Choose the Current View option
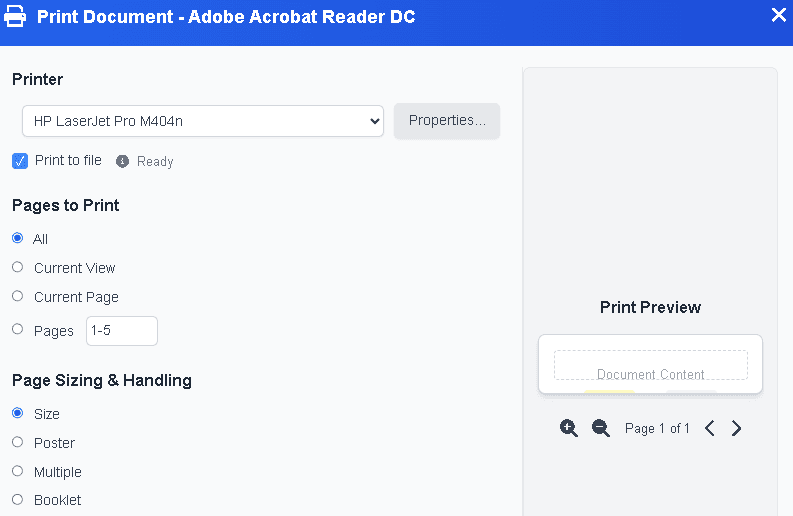 18,267
